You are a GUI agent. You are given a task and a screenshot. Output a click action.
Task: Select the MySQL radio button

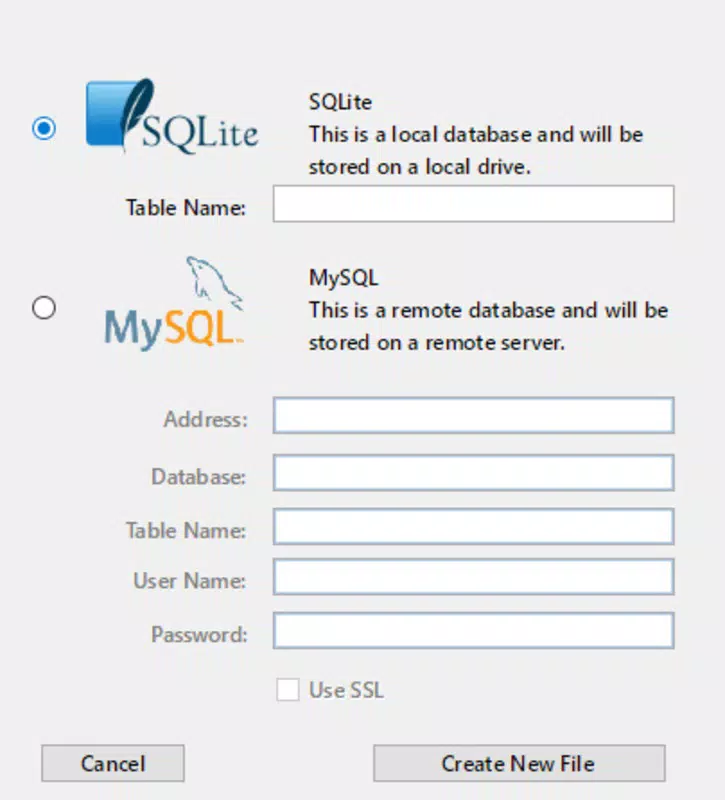[44, 308]
